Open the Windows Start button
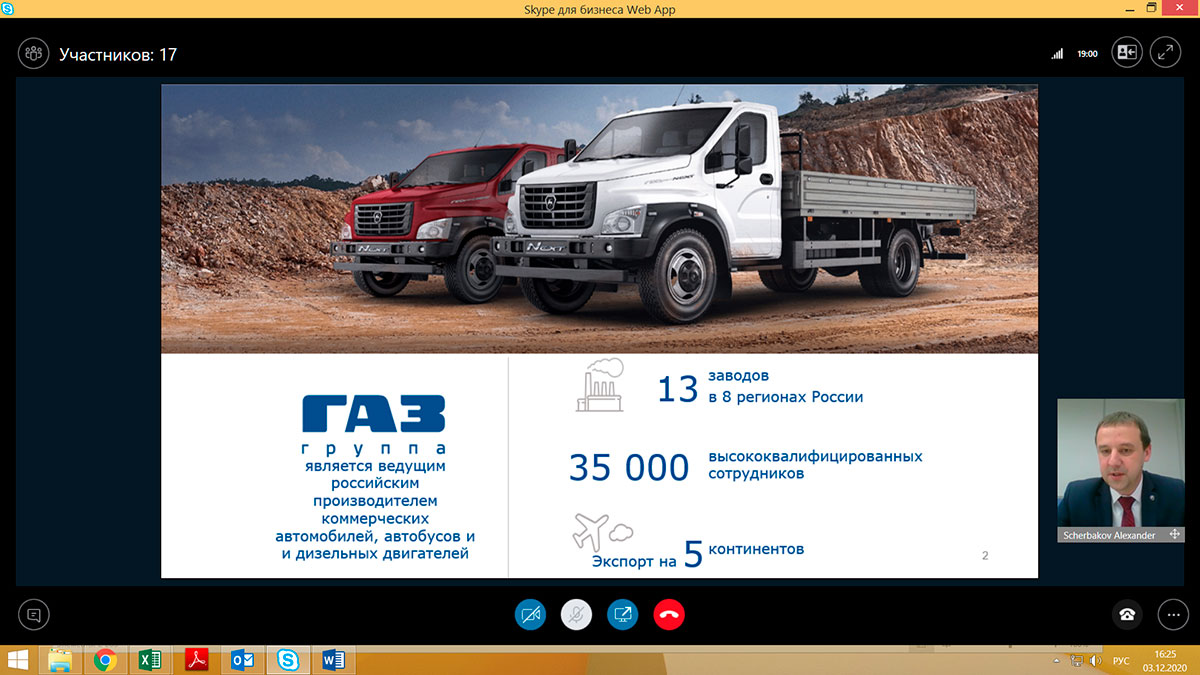Screen dimensions: 1200x675 pos(17,660)
